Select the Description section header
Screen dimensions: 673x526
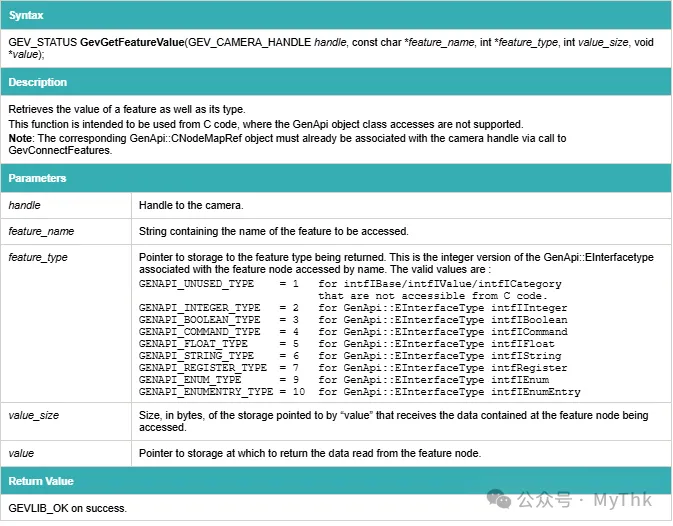(336, 82)
